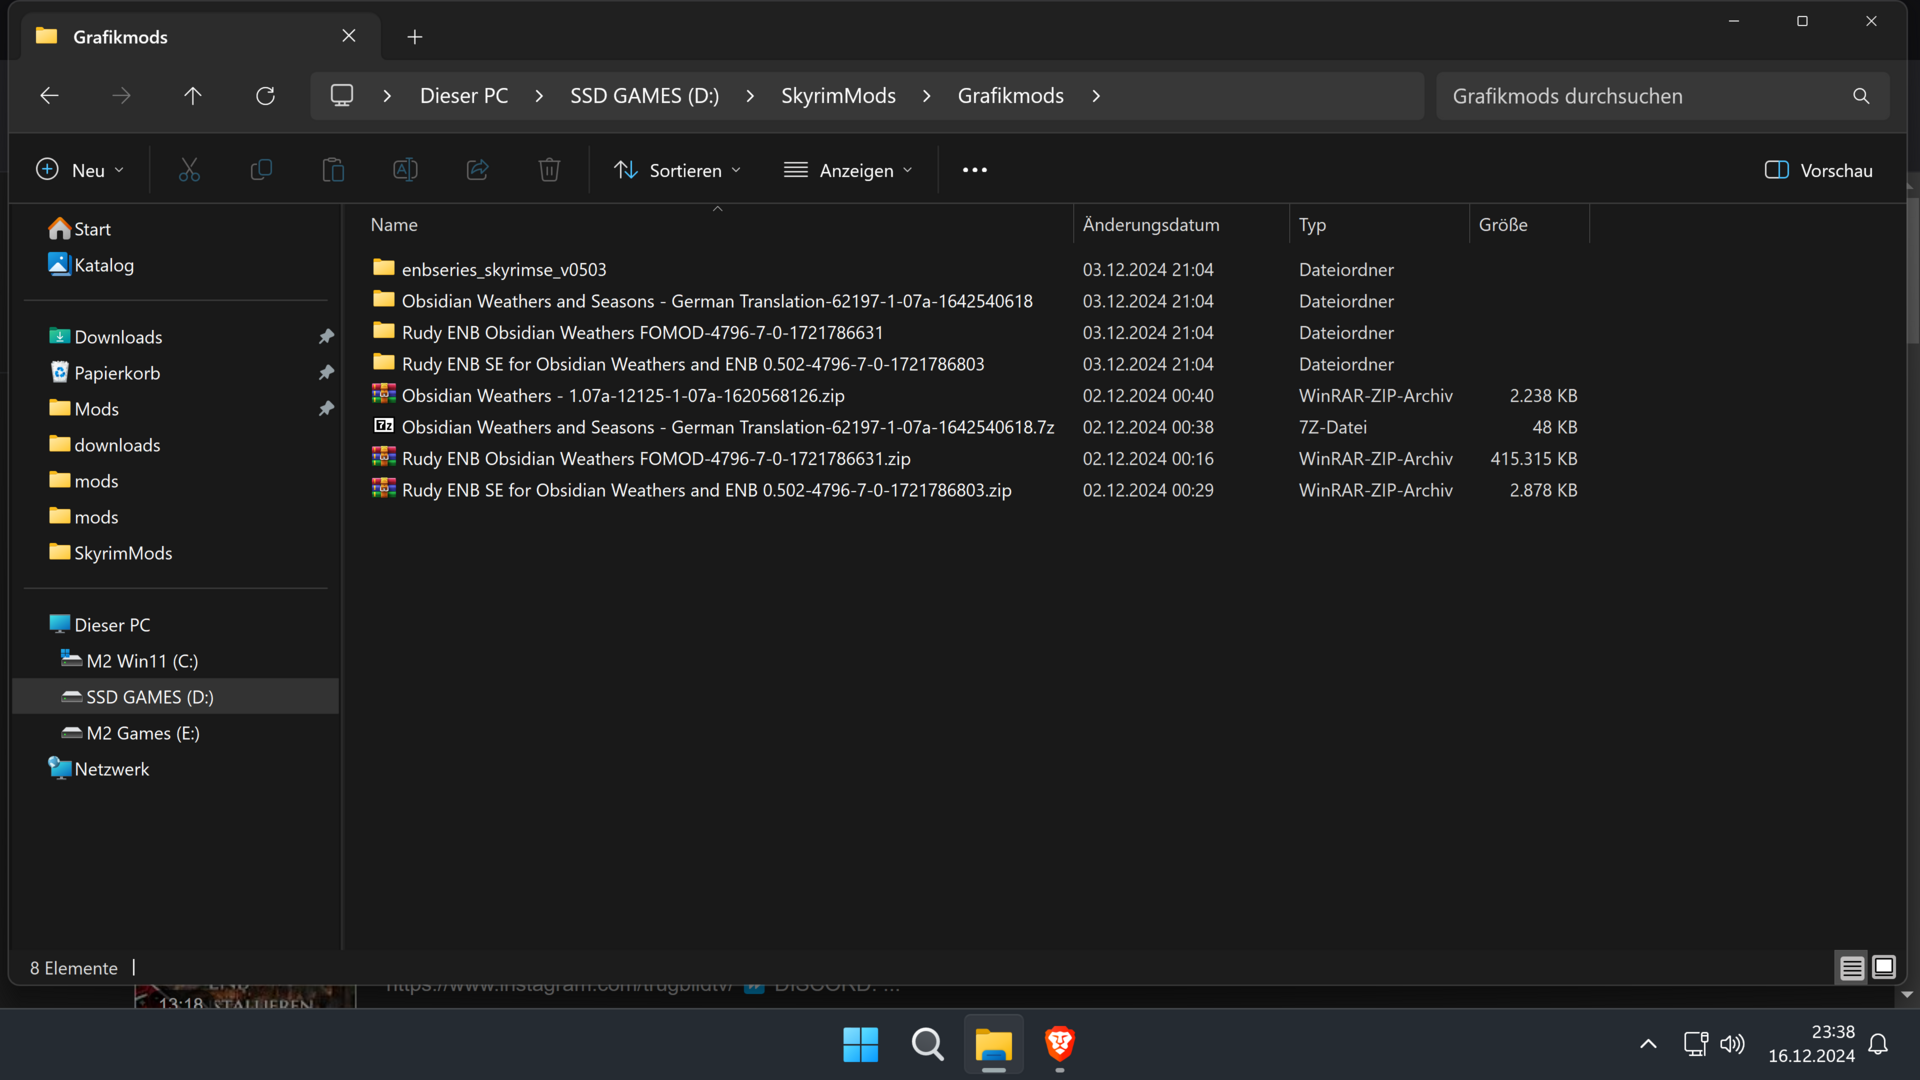Viewport: 1920px width, 1080px height.
Task: Unpin Downloads using its pin icon
Action: pos(326,337)
